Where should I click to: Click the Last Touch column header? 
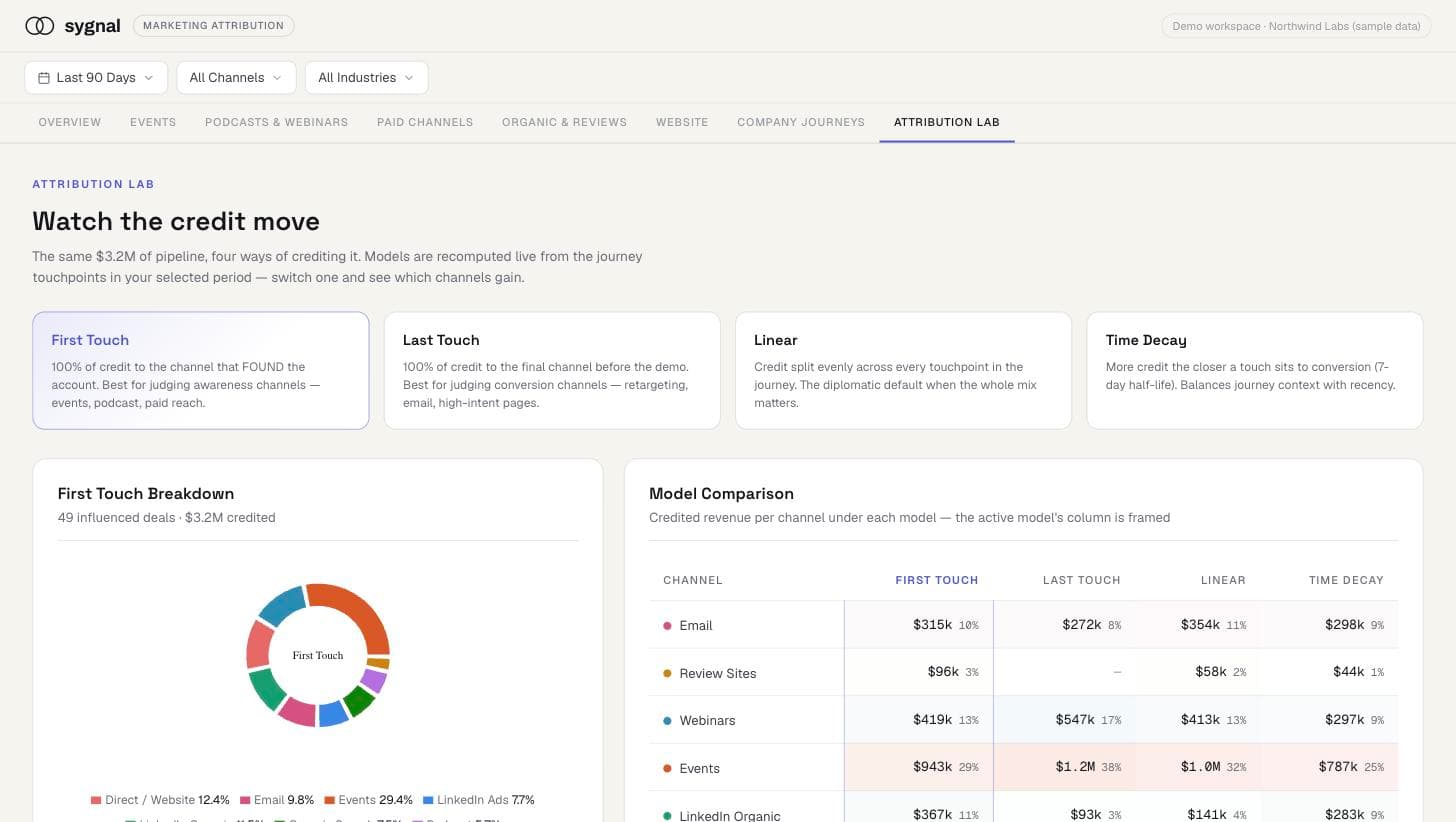tap(1082, 580)
